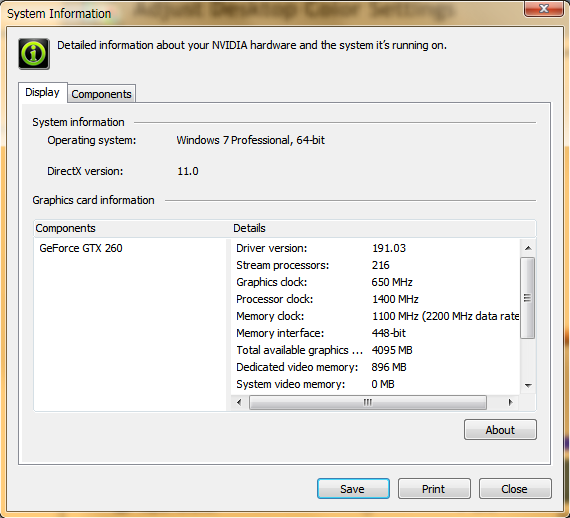The width and height of the screenshot is (570, 518).
Task: Click the Detailed information about NVIDIA hardware text
Action: pos(252,45)
